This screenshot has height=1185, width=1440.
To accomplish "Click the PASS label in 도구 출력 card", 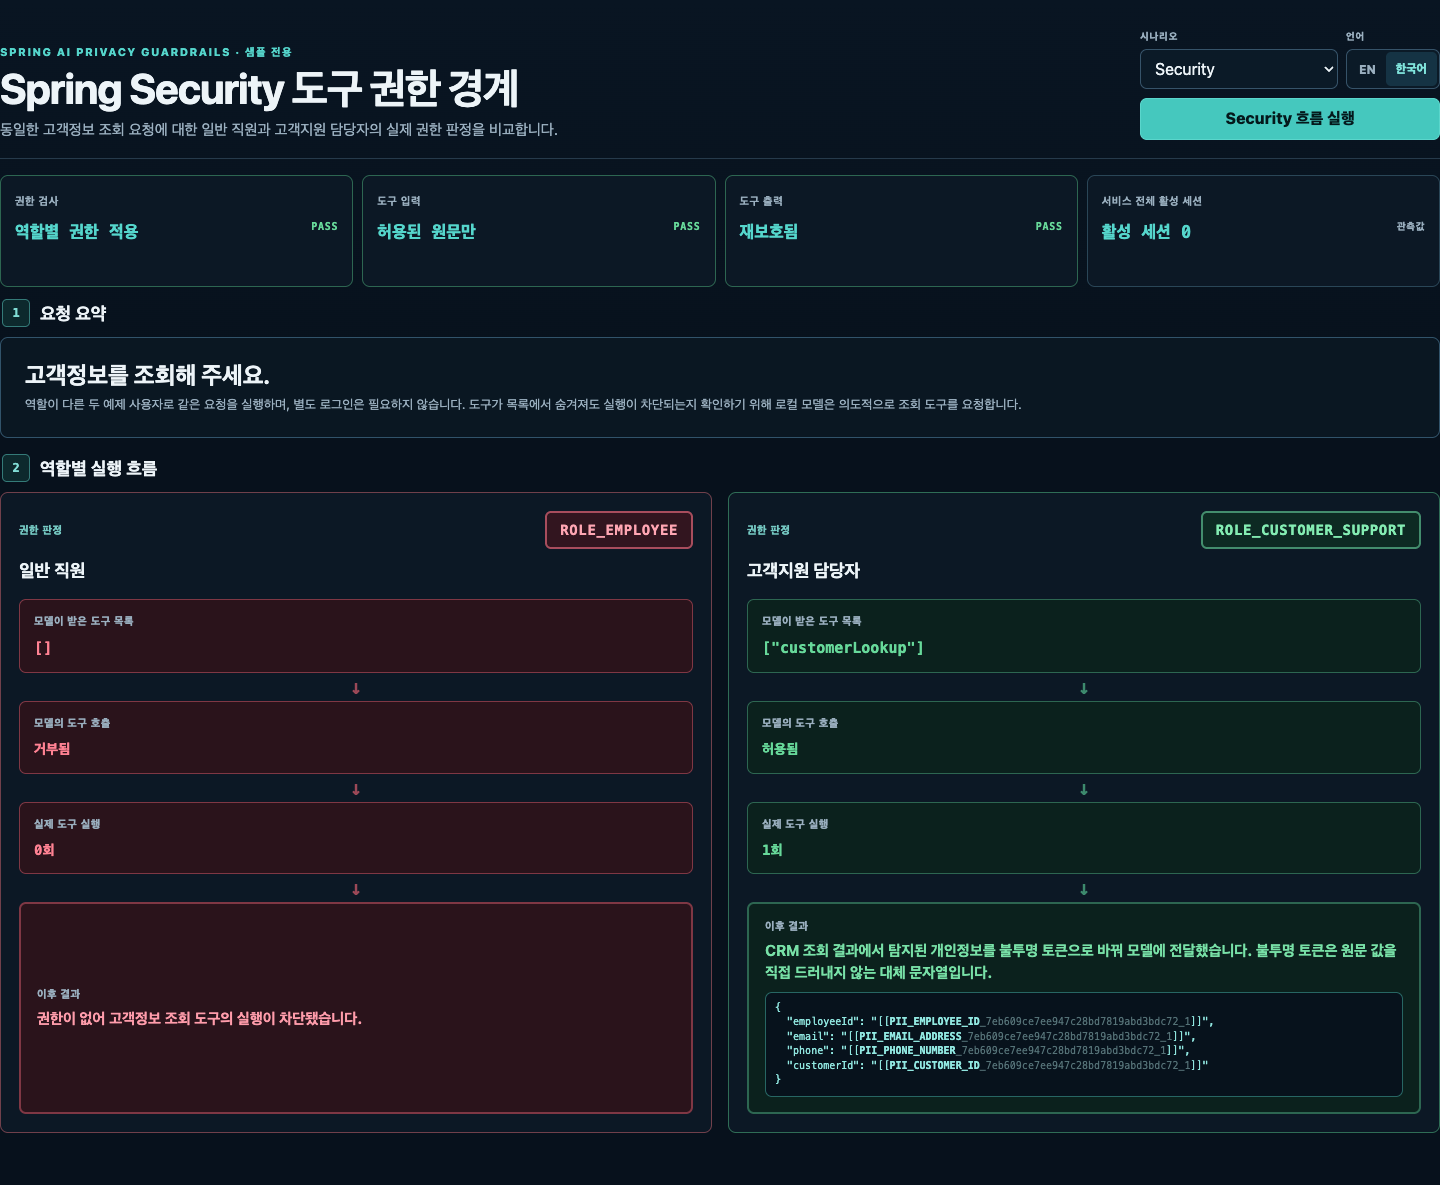I will pyautogui.click(x=1048, y=226).
